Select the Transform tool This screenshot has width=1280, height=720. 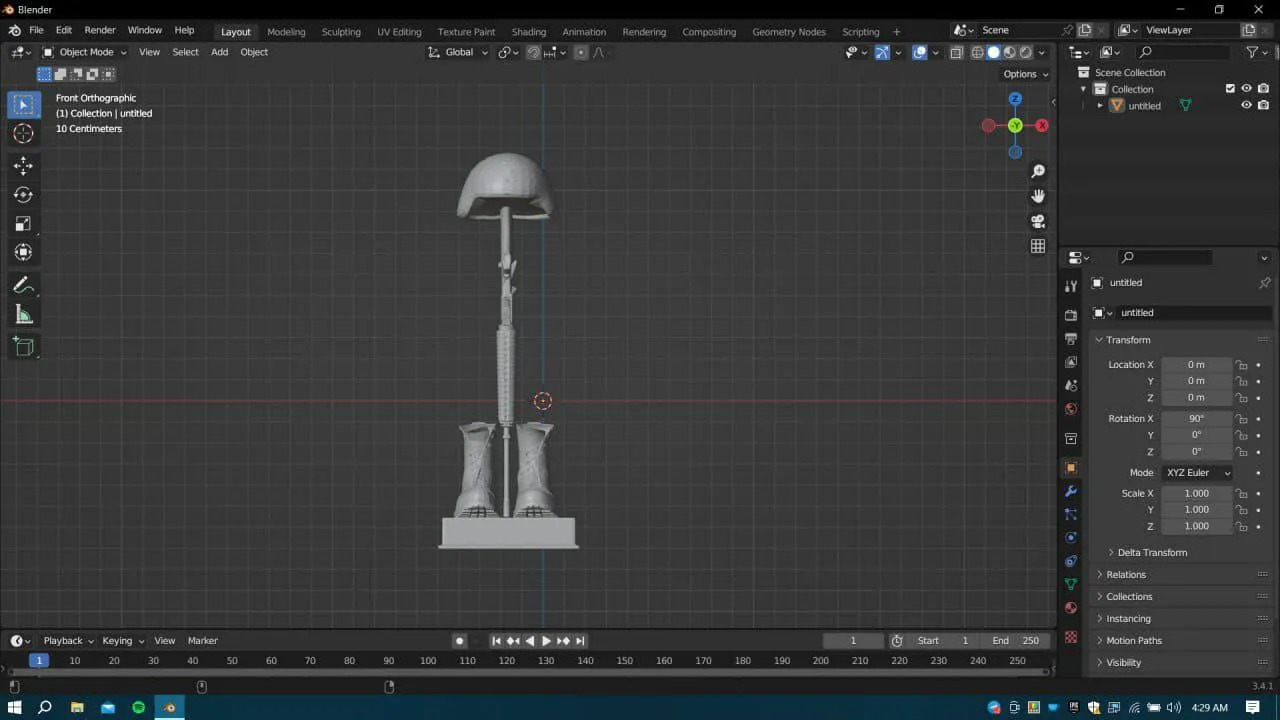point(24,253)
